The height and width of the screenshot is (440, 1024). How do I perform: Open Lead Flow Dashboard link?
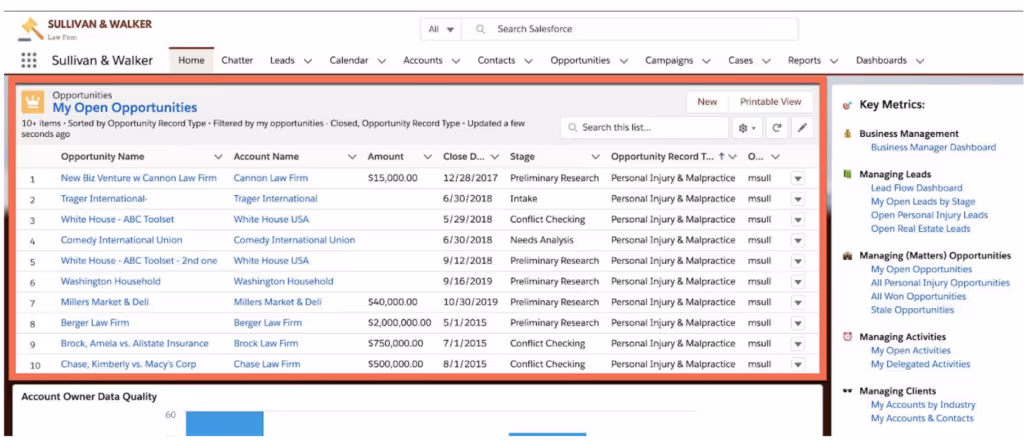916,188
